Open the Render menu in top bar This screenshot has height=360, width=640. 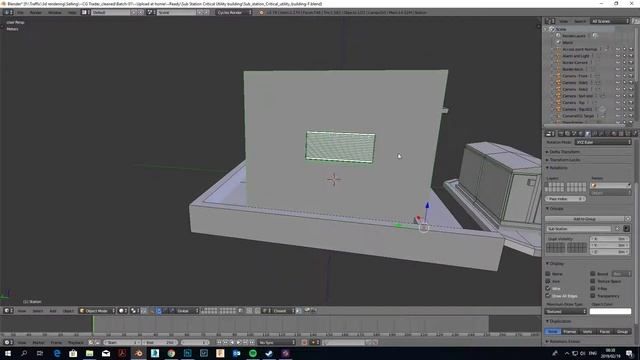click(36, 12)
